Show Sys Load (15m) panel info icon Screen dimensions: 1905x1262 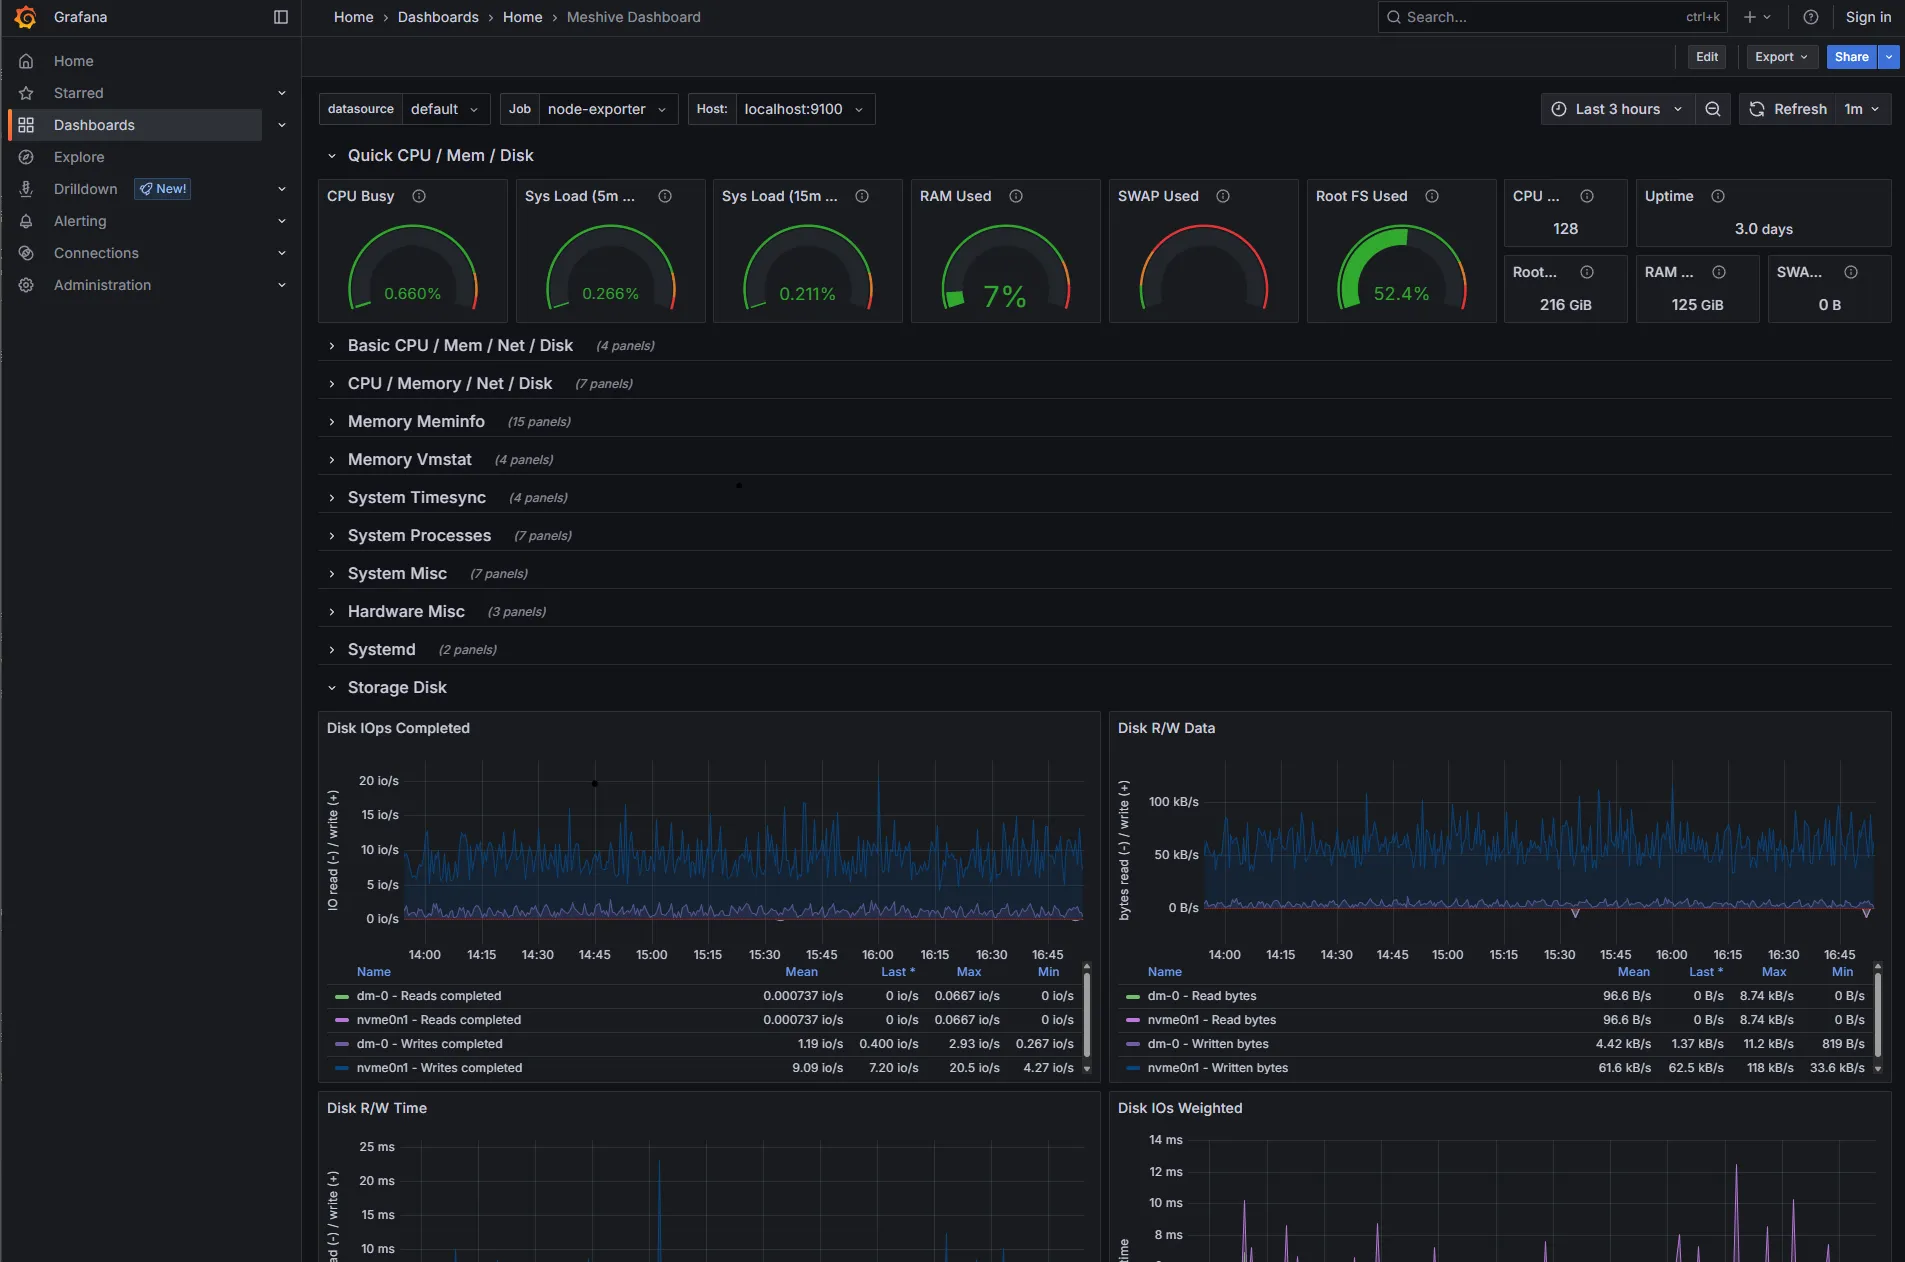(862, 196)
